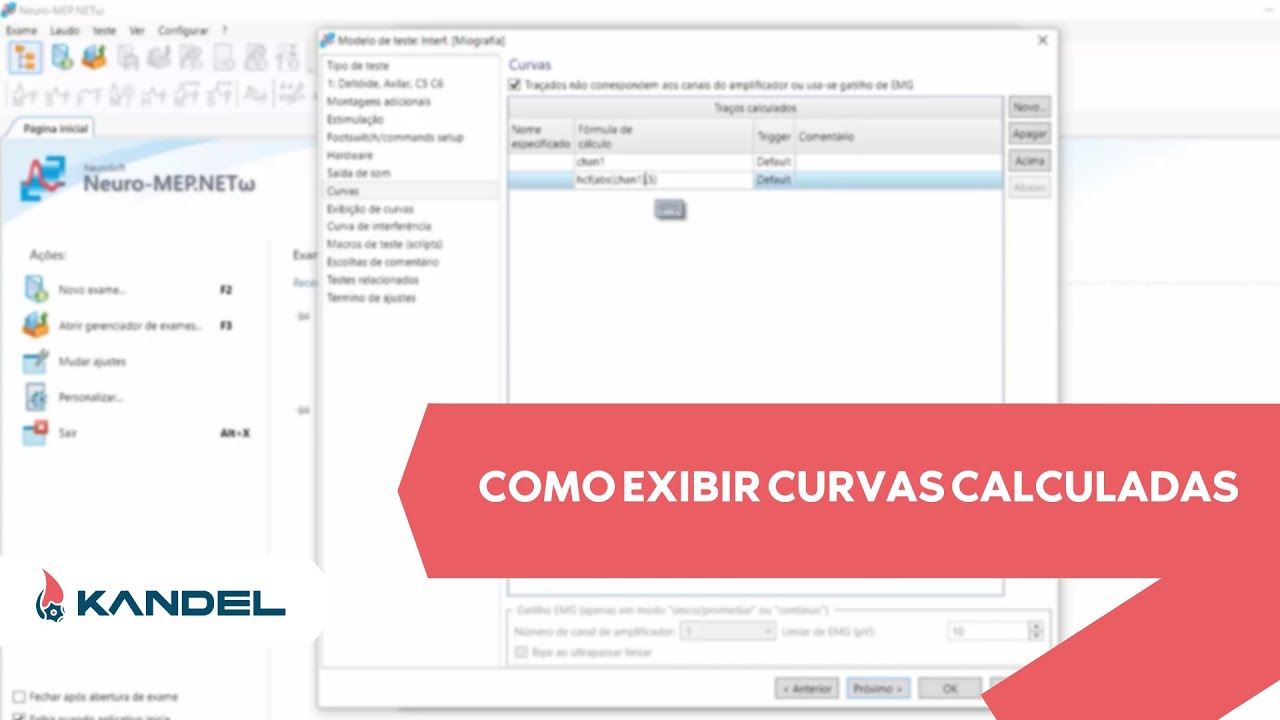1280x720 pixels.
Task: Click the Abaixo button
Action: (x=1029, y=188)
